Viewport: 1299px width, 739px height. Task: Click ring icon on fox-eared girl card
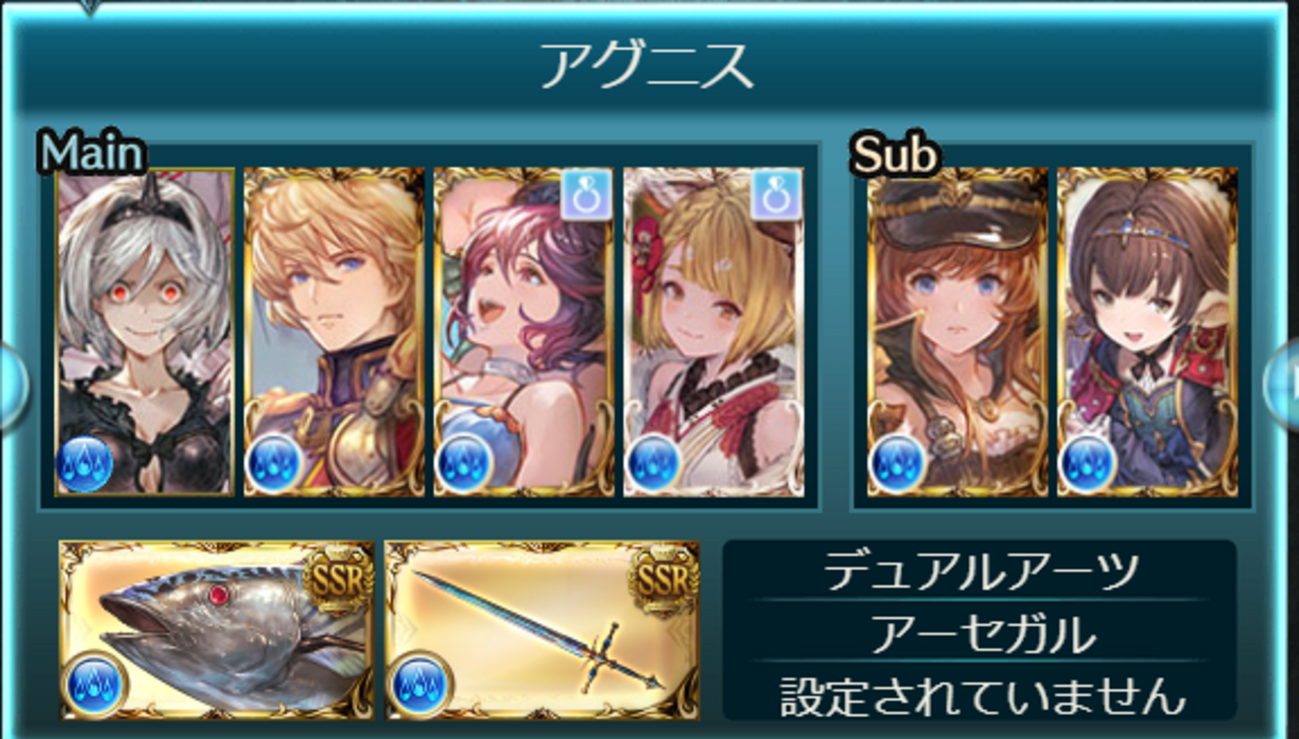coord(776,194)
